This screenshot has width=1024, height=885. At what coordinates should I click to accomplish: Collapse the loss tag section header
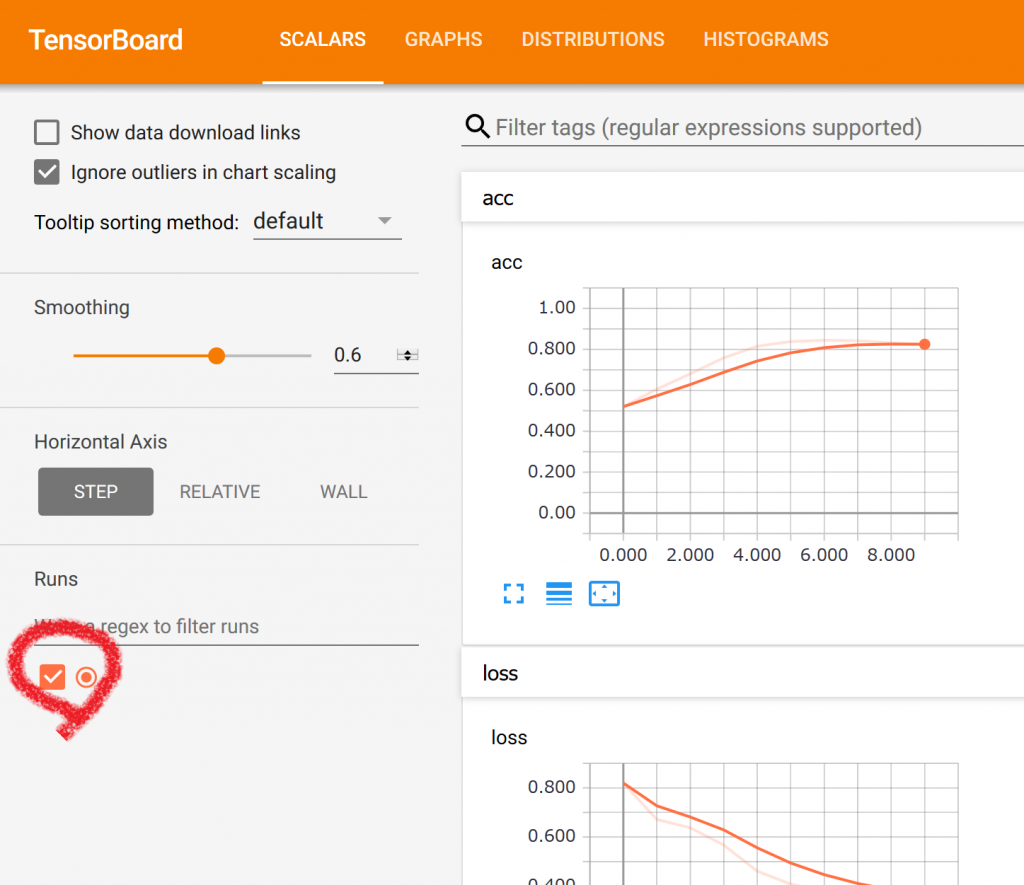click(x=743, y=673)
